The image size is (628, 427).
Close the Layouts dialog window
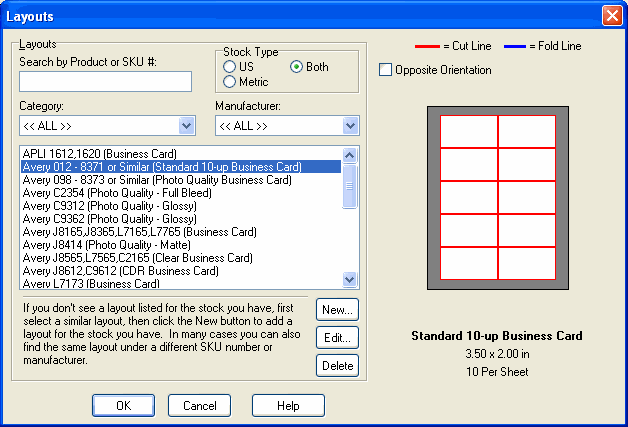(612, 16)
